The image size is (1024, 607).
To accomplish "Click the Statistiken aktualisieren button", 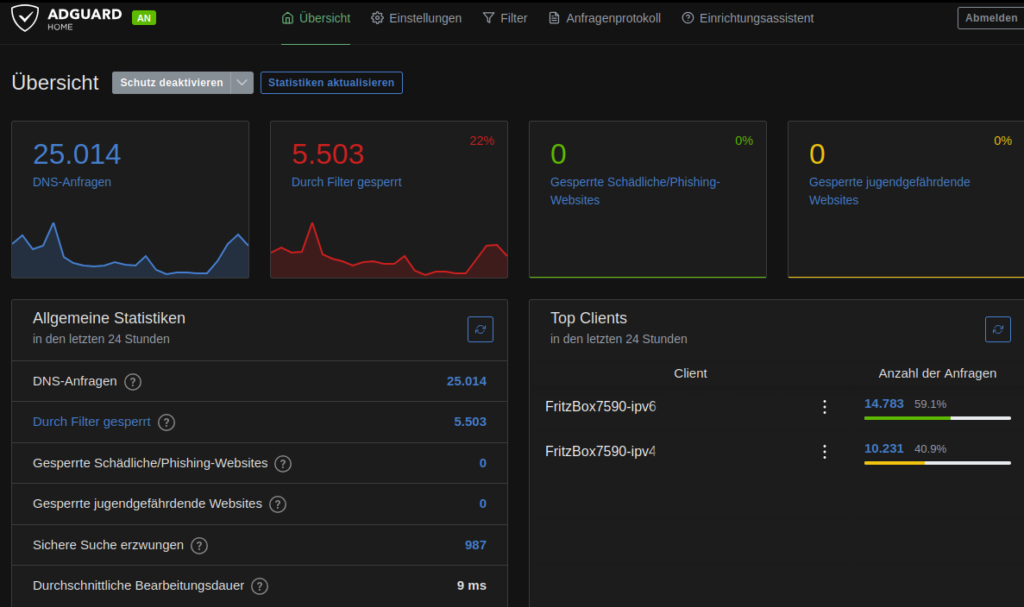I will tap(331, 83).
